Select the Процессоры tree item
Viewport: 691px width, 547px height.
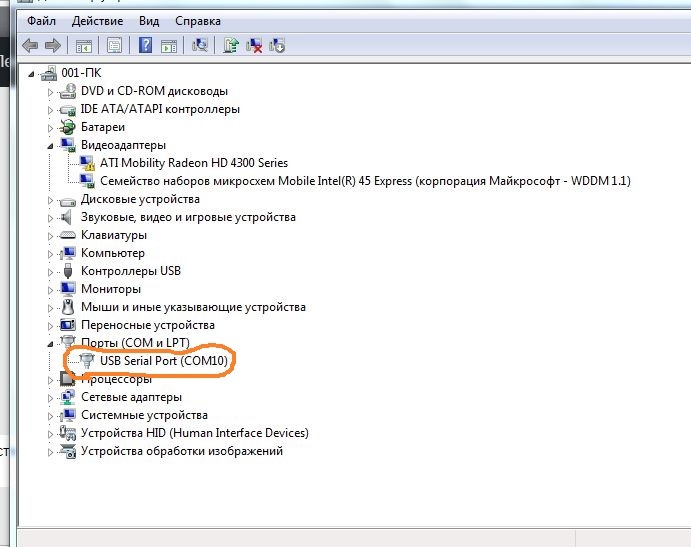click(116, 379)
